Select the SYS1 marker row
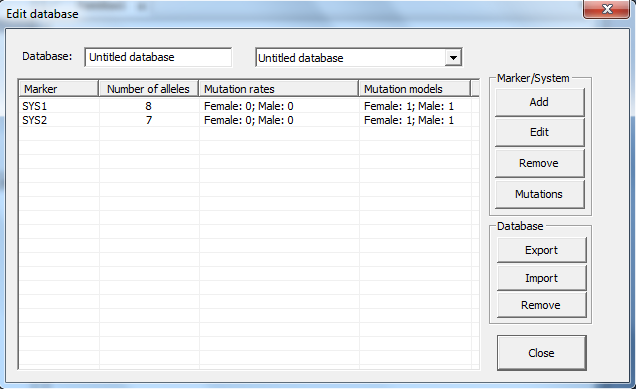 click(x=248, y=106)
